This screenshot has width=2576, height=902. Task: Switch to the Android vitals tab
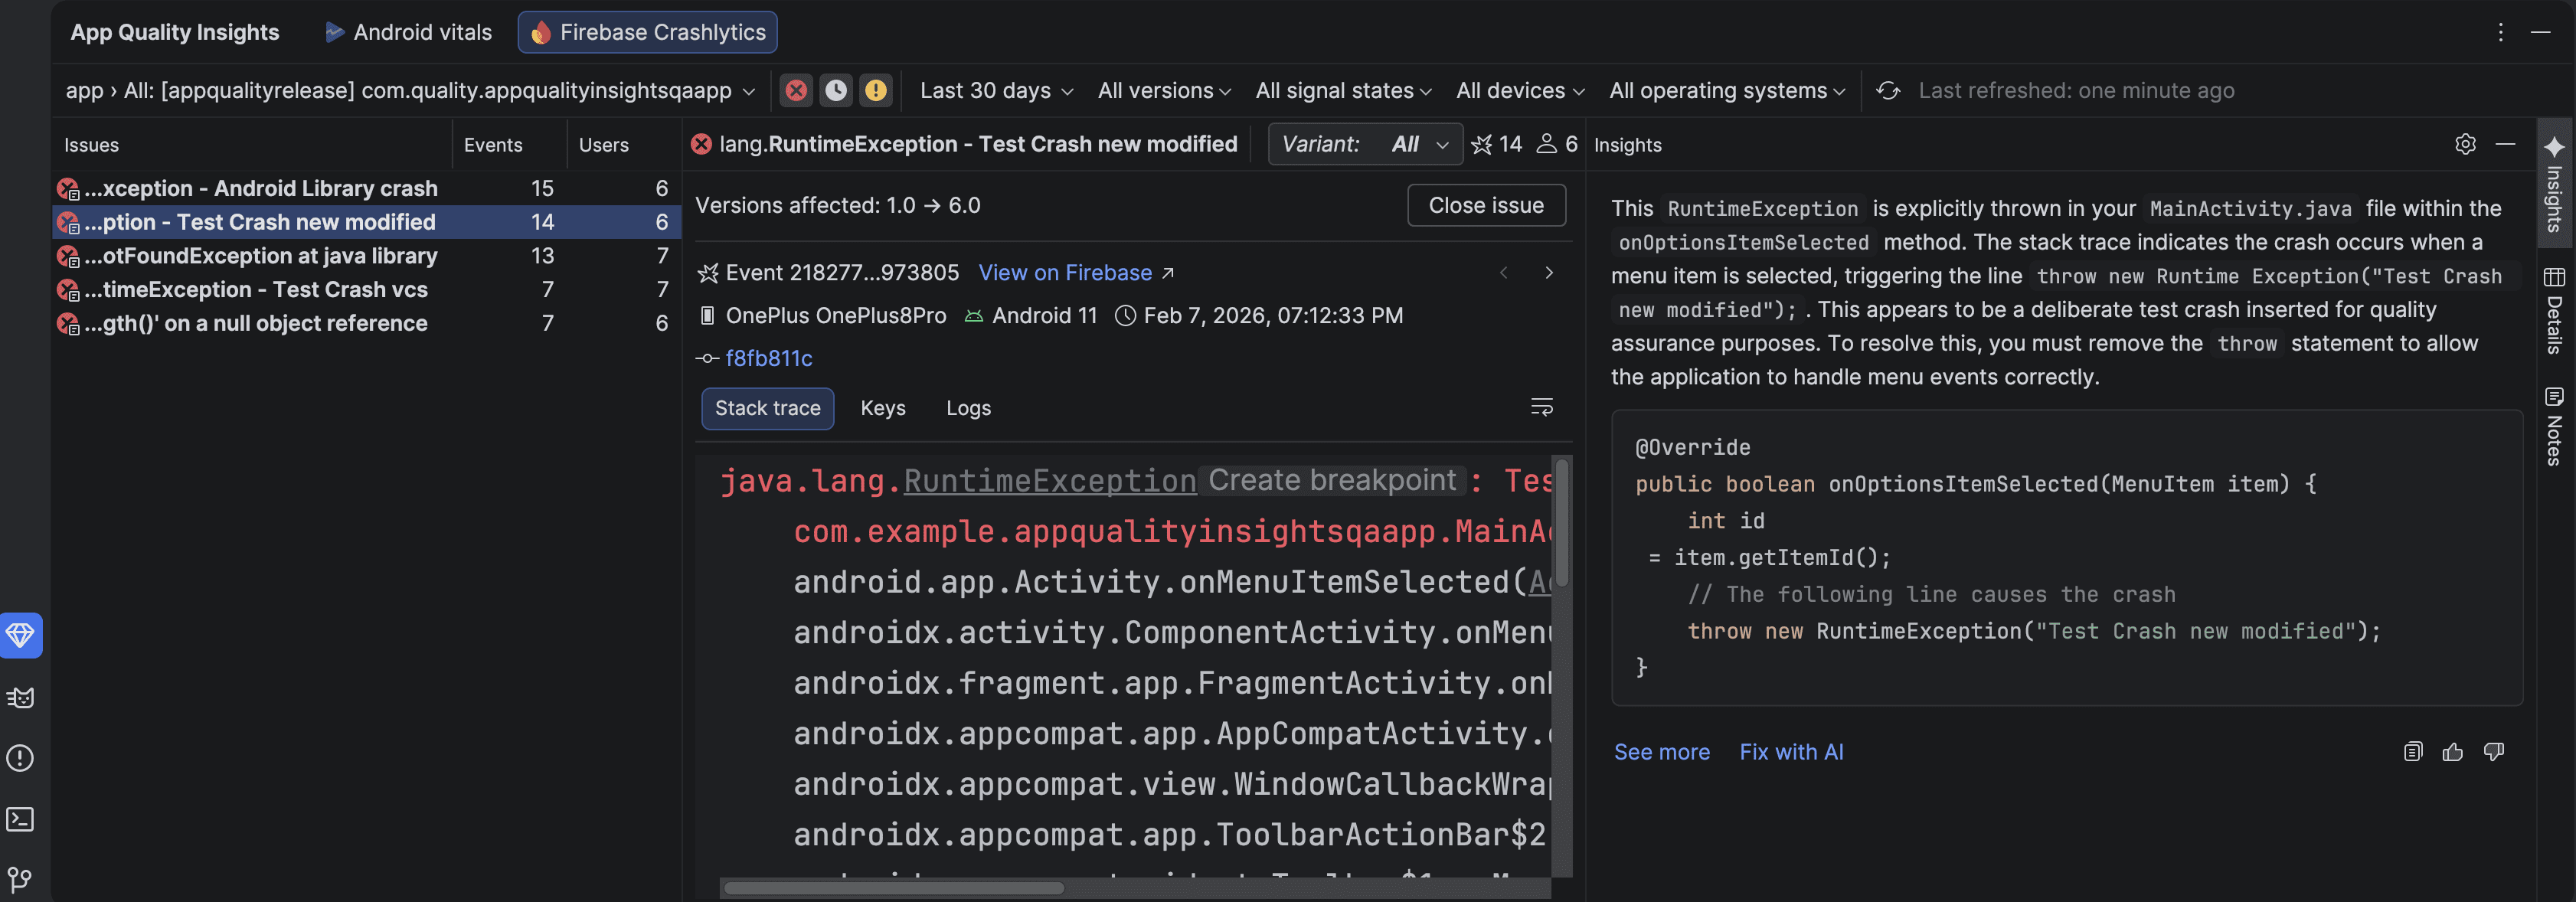(x=407, y=31)
